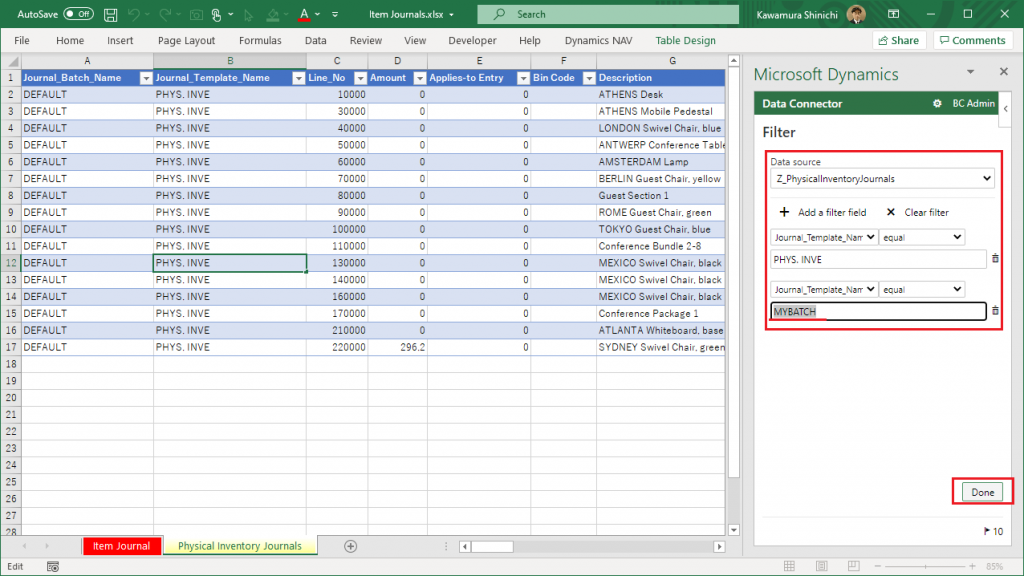The image size is (1024, 576).
Task: Click the Select All corner triangle
Action: [x=12, y=61]
